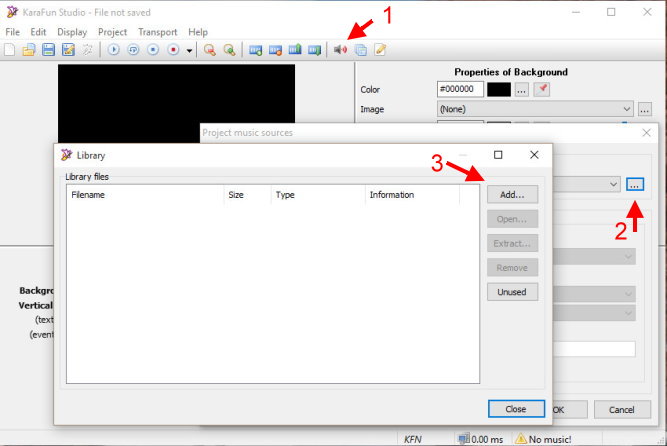Click the black background color swatch

coord(498,89)
